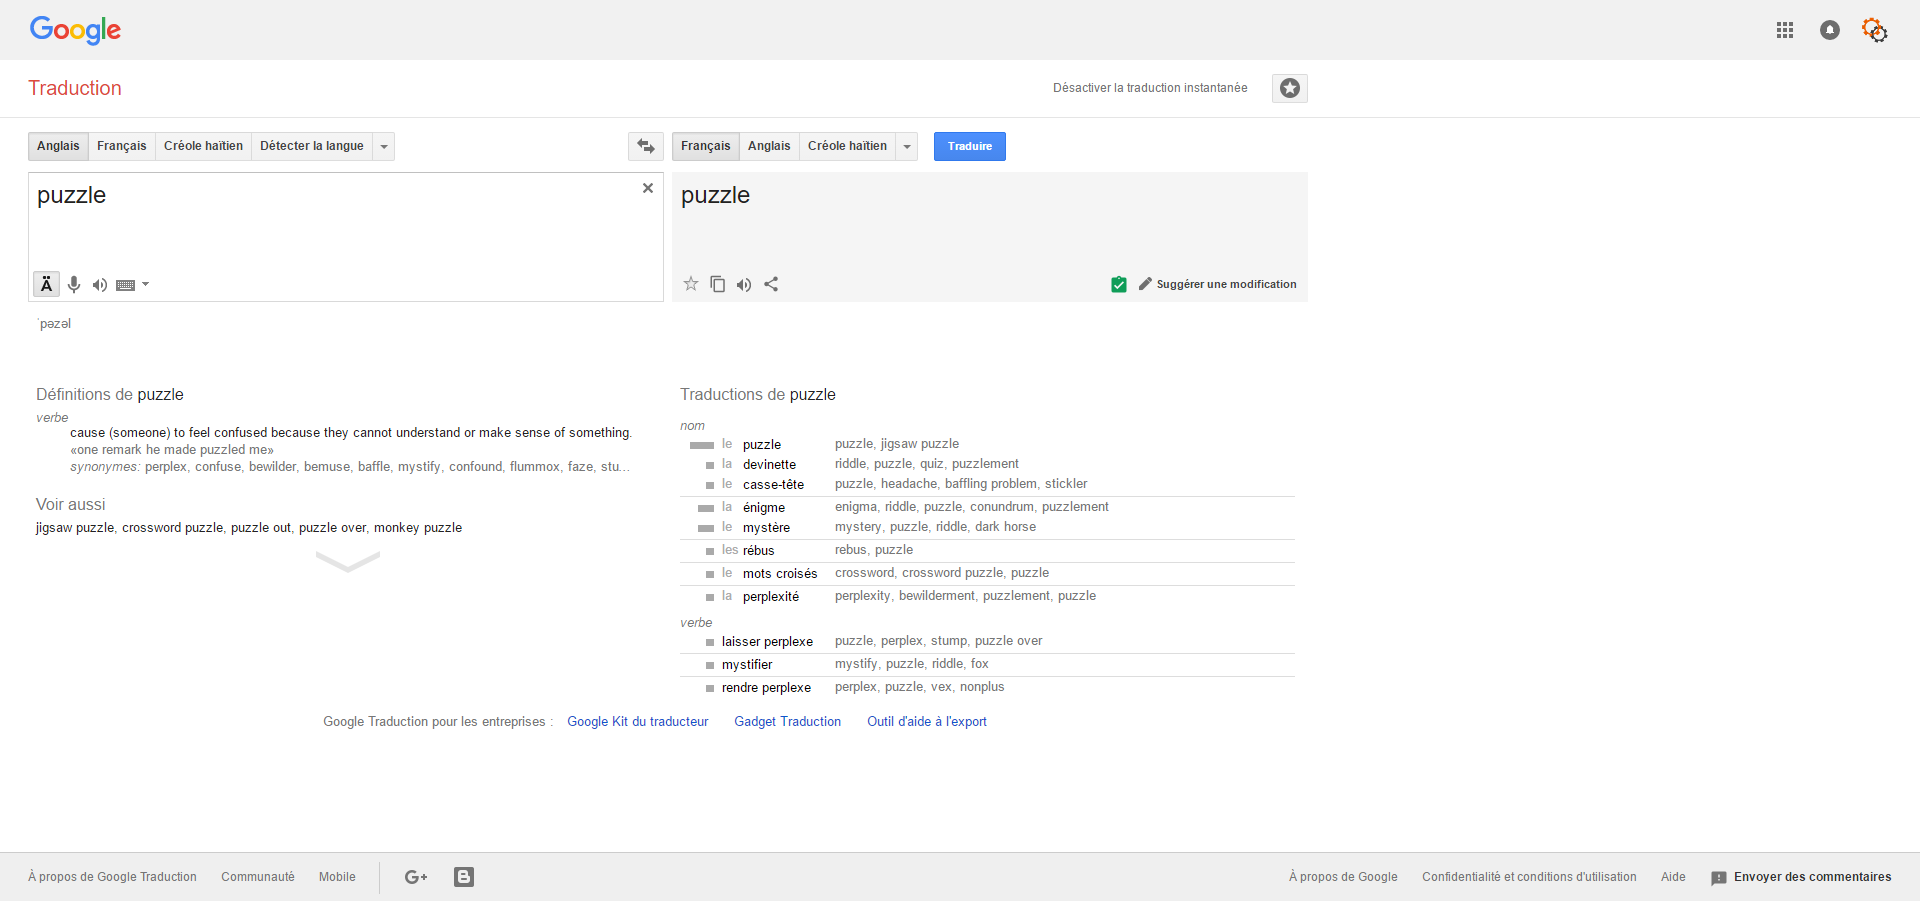Clear the source text with X
This screenshot has height=901, width=1920.
pos(648,188)
